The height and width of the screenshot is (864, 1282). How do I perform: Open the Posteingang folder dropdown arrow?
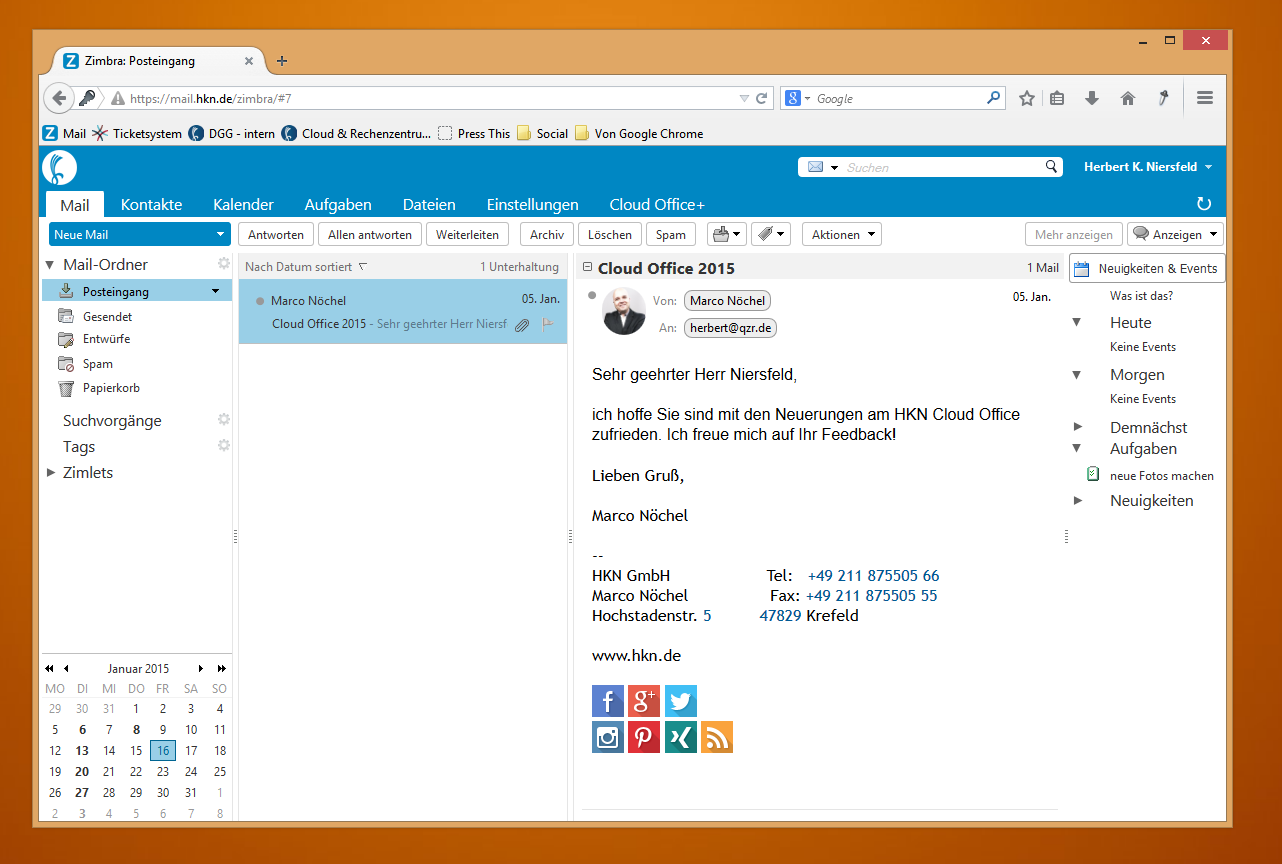tap(215, 292)
